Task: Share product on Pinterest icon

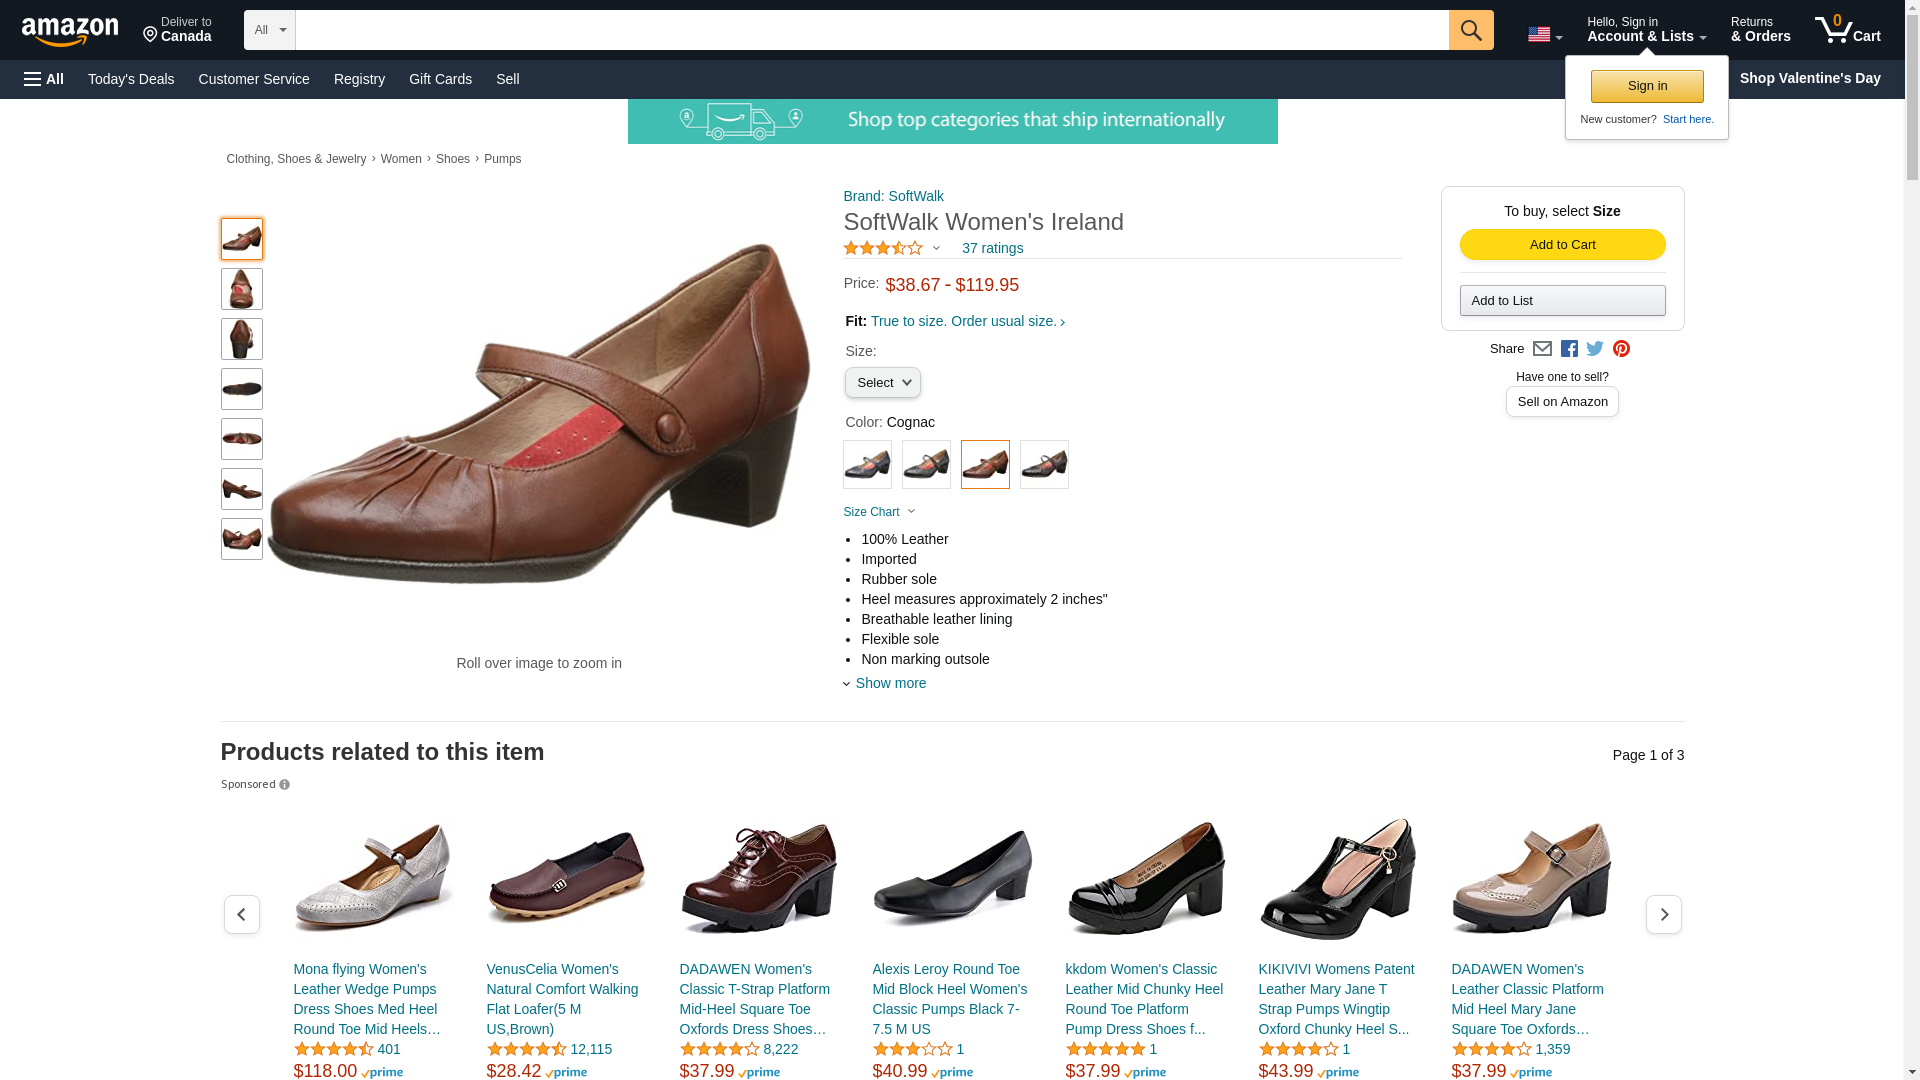Action: (1621, 349)
